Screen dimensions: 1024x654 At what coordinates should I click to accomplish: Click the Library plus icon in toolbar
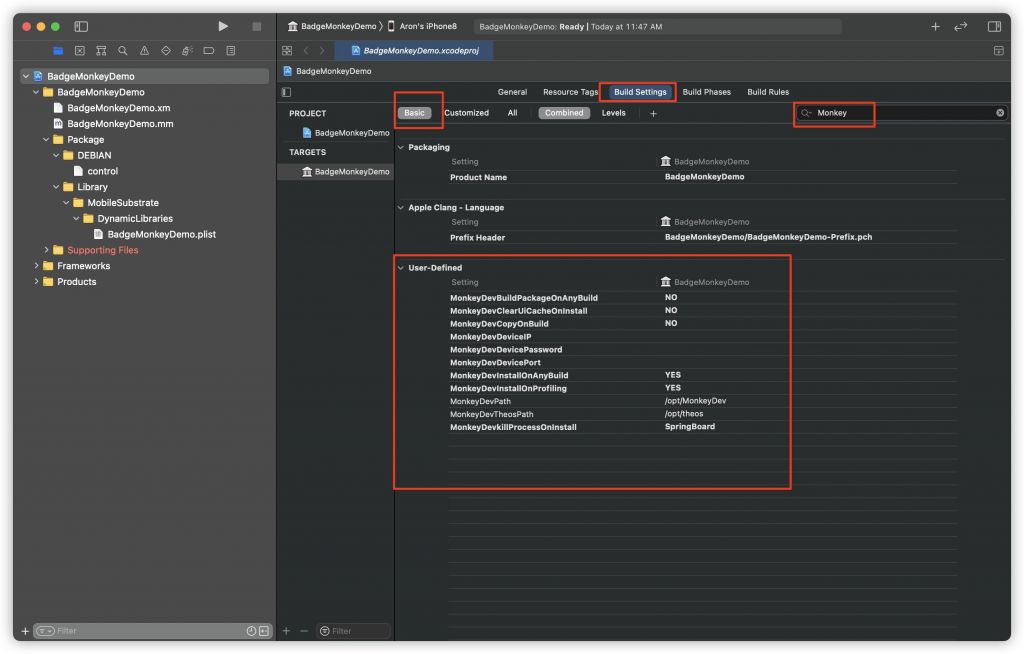click(x=935, y=26)
